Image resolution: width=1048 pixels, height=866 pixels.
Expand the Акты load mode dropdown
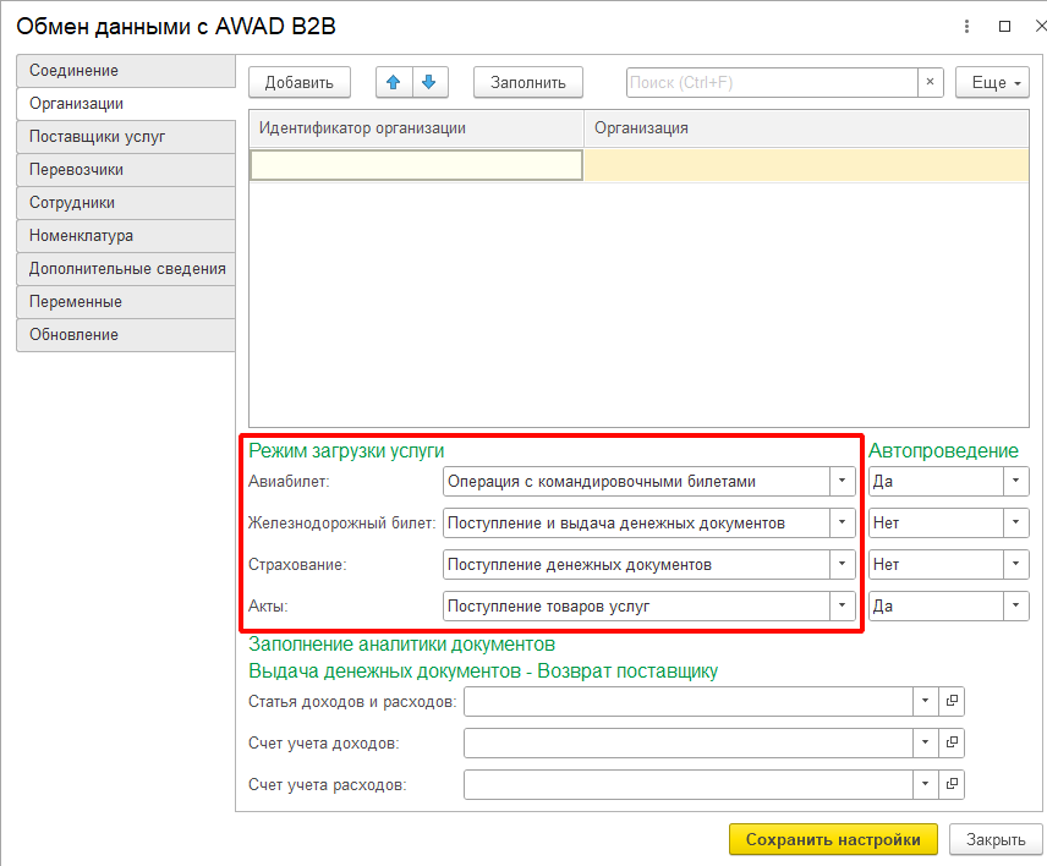tap(843, 606)
